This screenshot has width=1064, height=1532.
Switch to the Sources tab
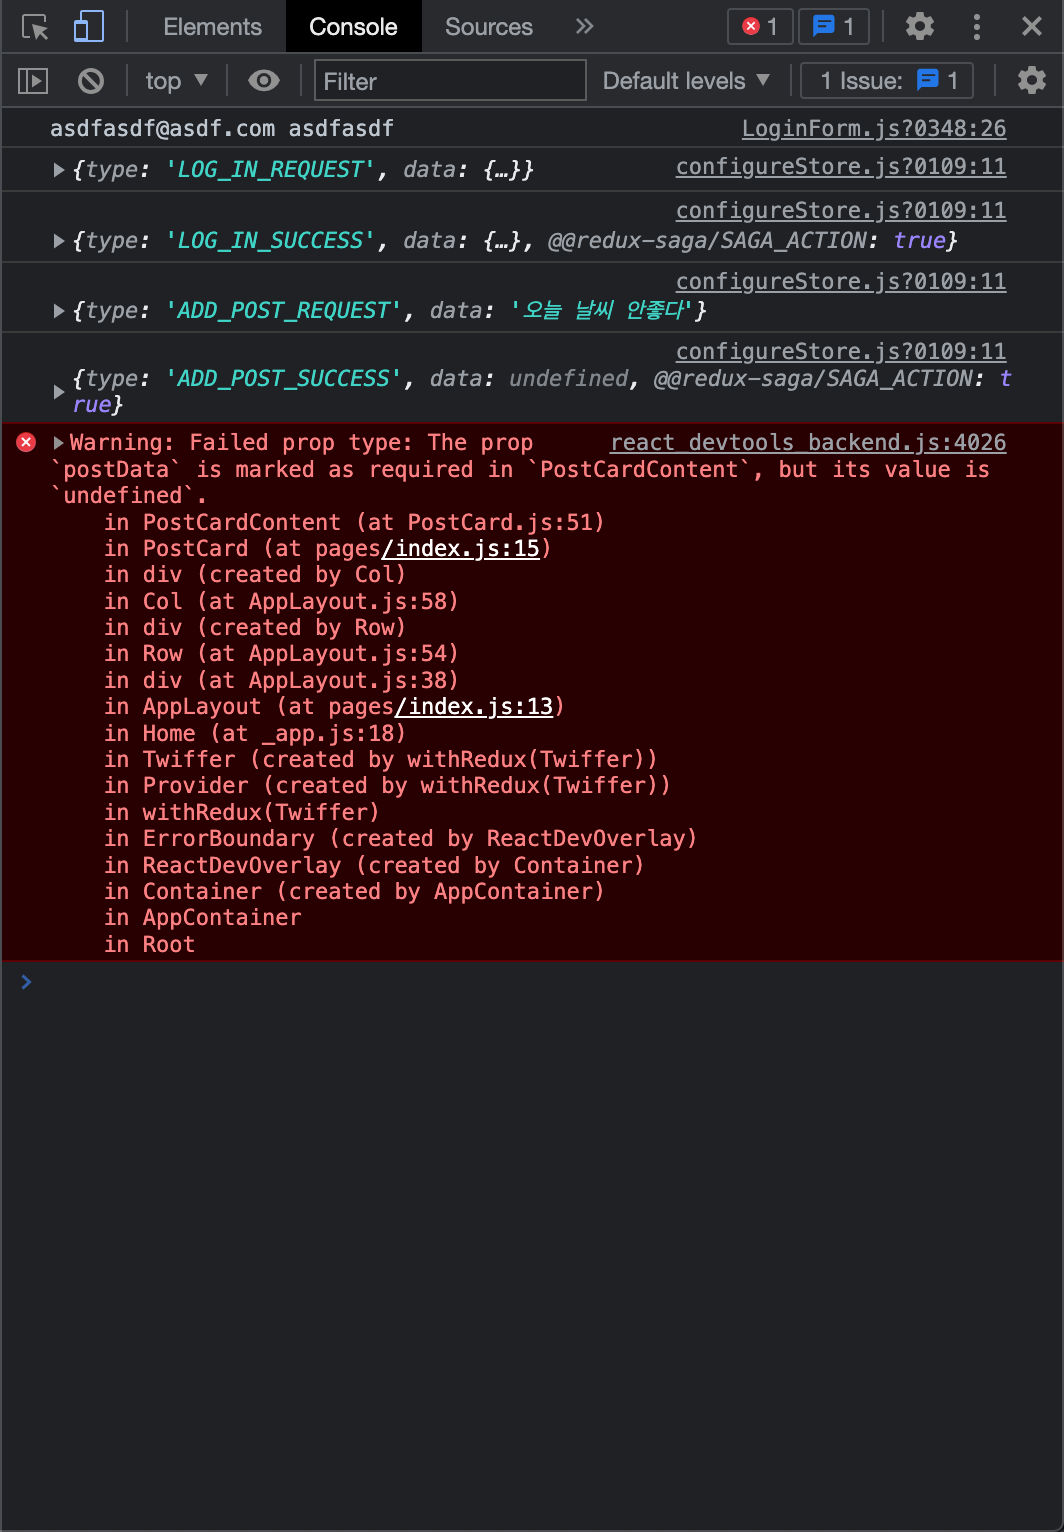(x=488, y=27)
